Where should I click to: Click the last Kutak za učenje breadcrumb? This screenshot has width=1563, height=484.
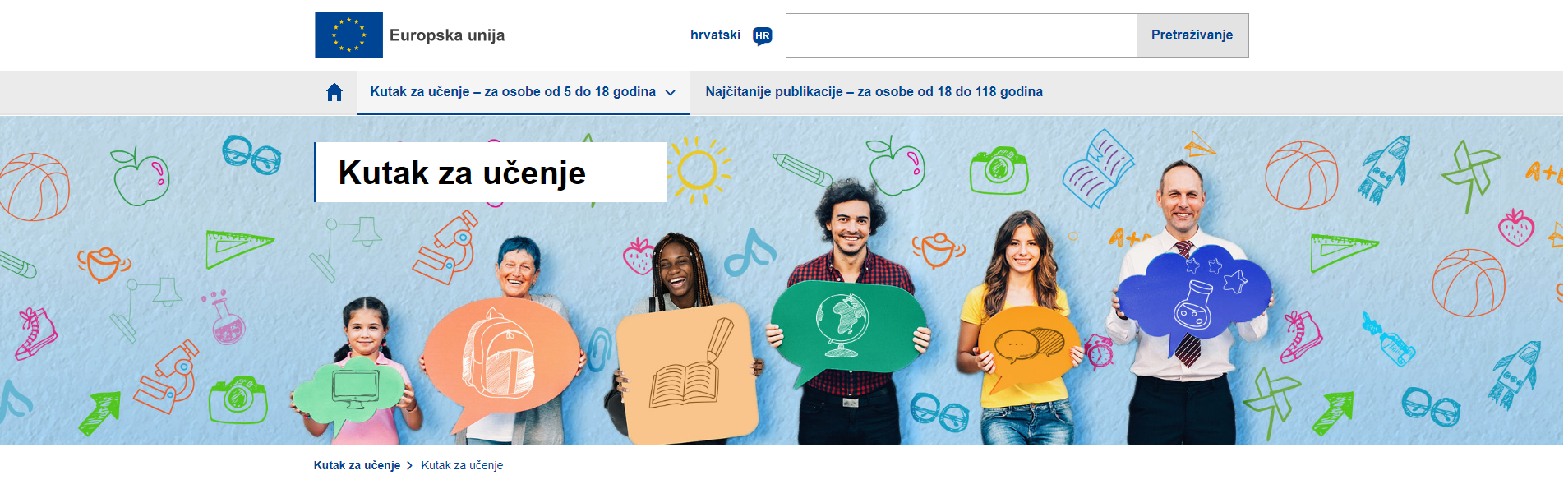[462, 466]
